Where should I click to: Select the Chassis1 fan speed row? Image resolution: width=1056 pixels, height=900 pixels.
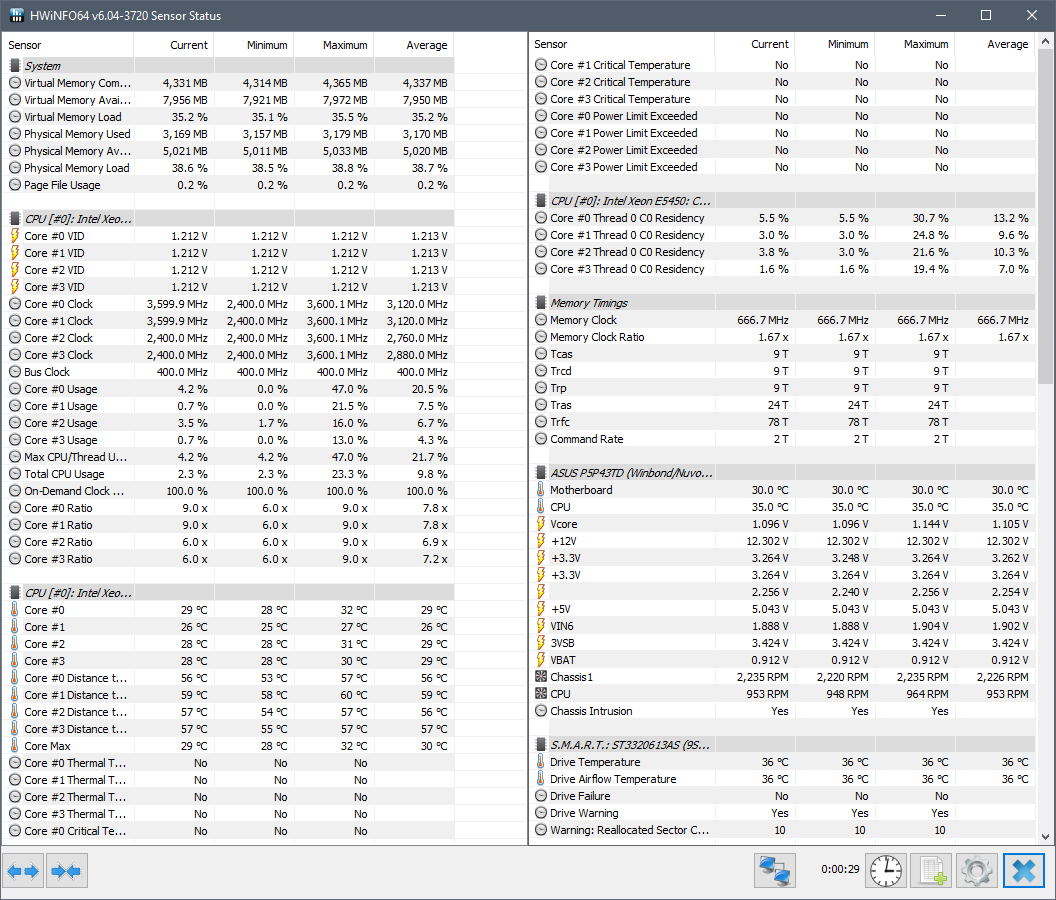571,677
